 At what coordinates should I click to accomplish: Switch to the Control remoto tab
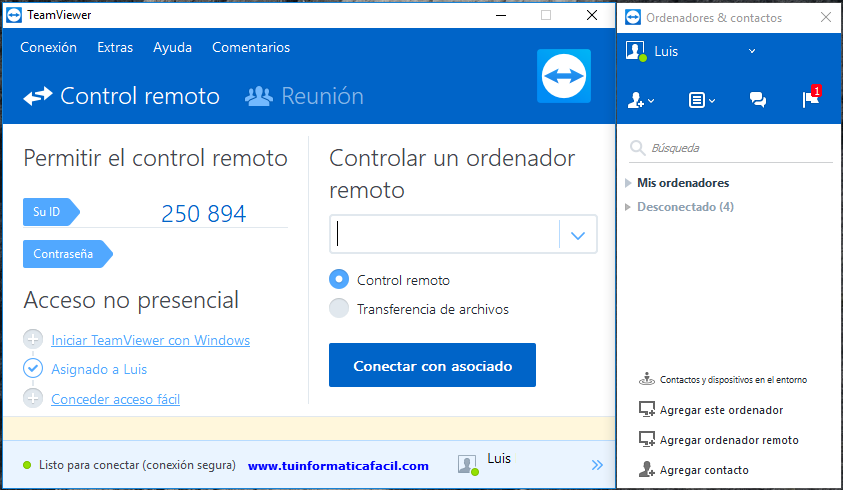click(122, 96)
